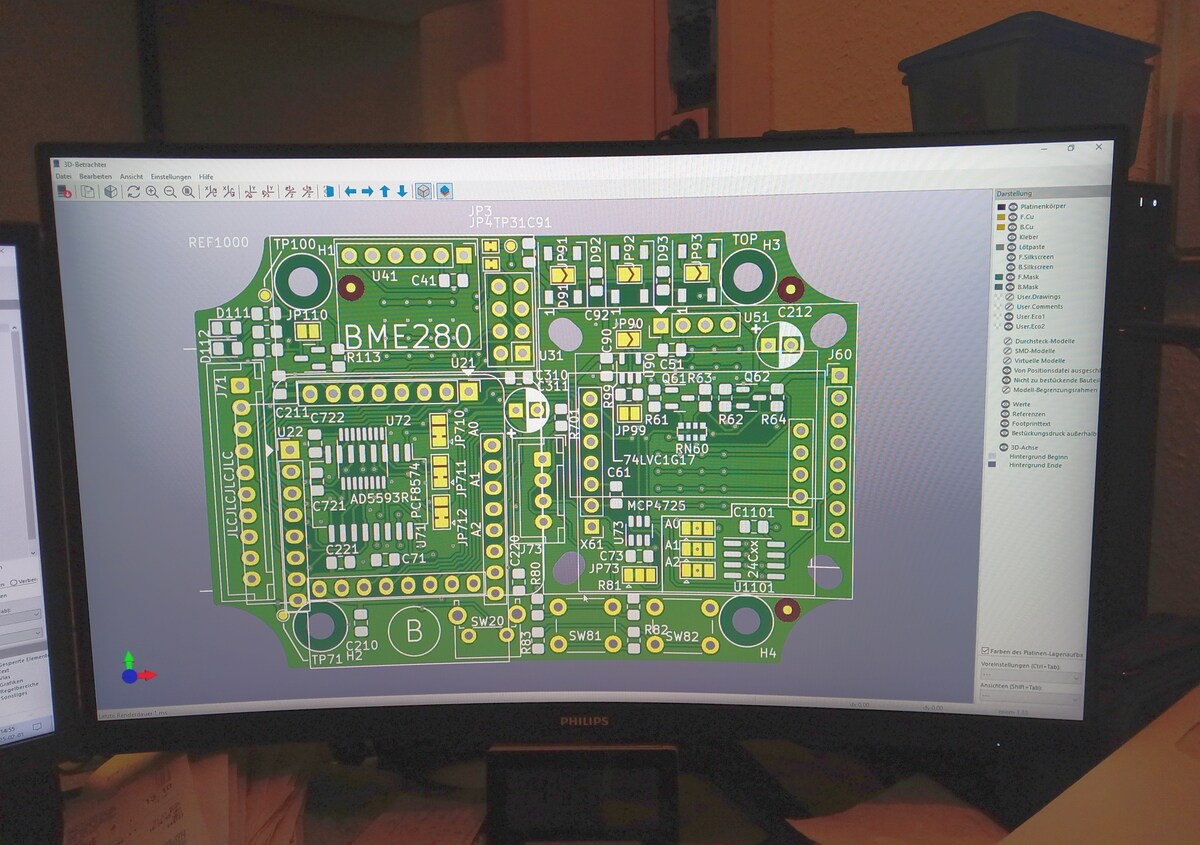1200x845 pixels.
Task: Click Platinenkörper color swatch
Action: click(x=1001, y=207)
